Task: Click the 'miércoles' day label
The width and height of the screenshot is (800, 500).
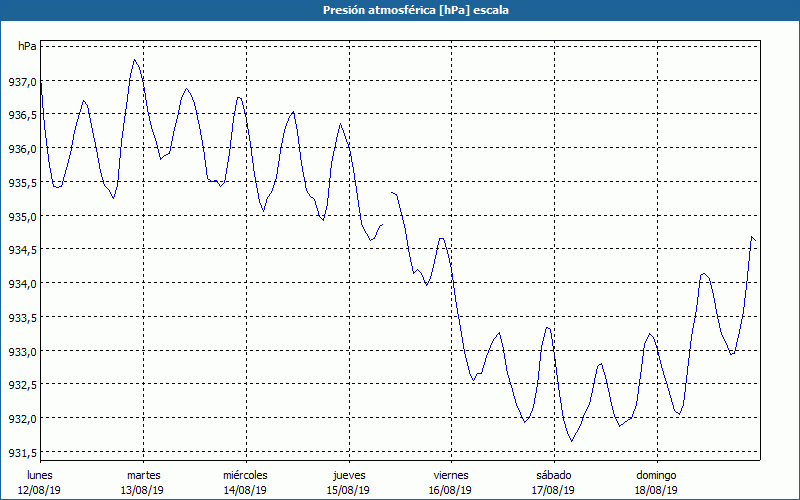Action: click(245, 475)
